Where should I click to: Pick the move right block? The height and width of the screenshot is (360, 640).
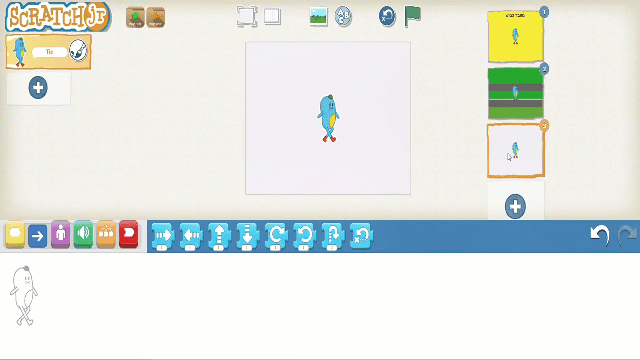click(x=163, y=236)
